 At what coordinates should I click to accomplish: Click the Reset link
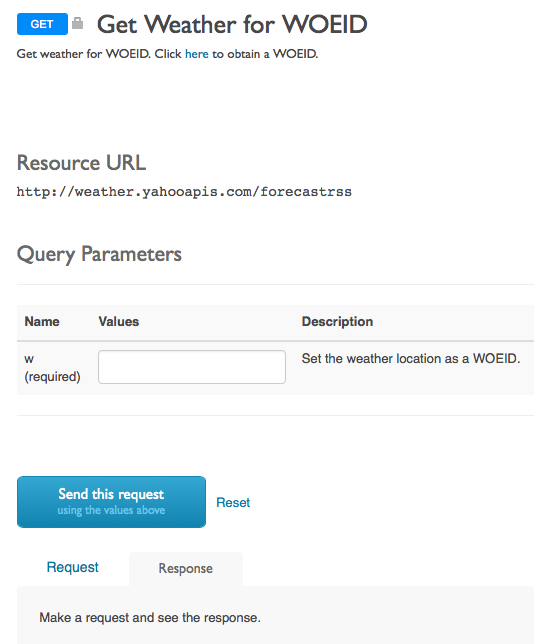pos(233,502)
